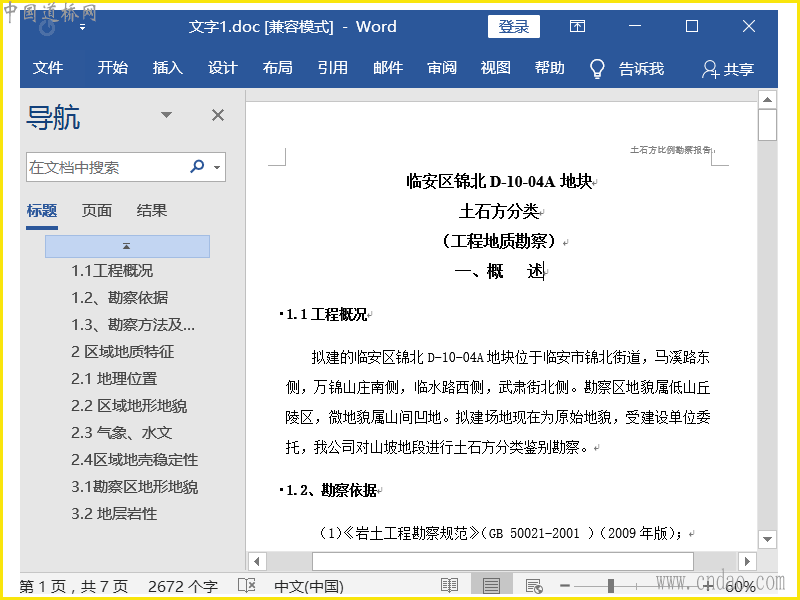Jump to heading 2.2 区域地形地貌
The height and width of the screenshot is (600, 800).
pyautogui.click(x=129, y=406)
